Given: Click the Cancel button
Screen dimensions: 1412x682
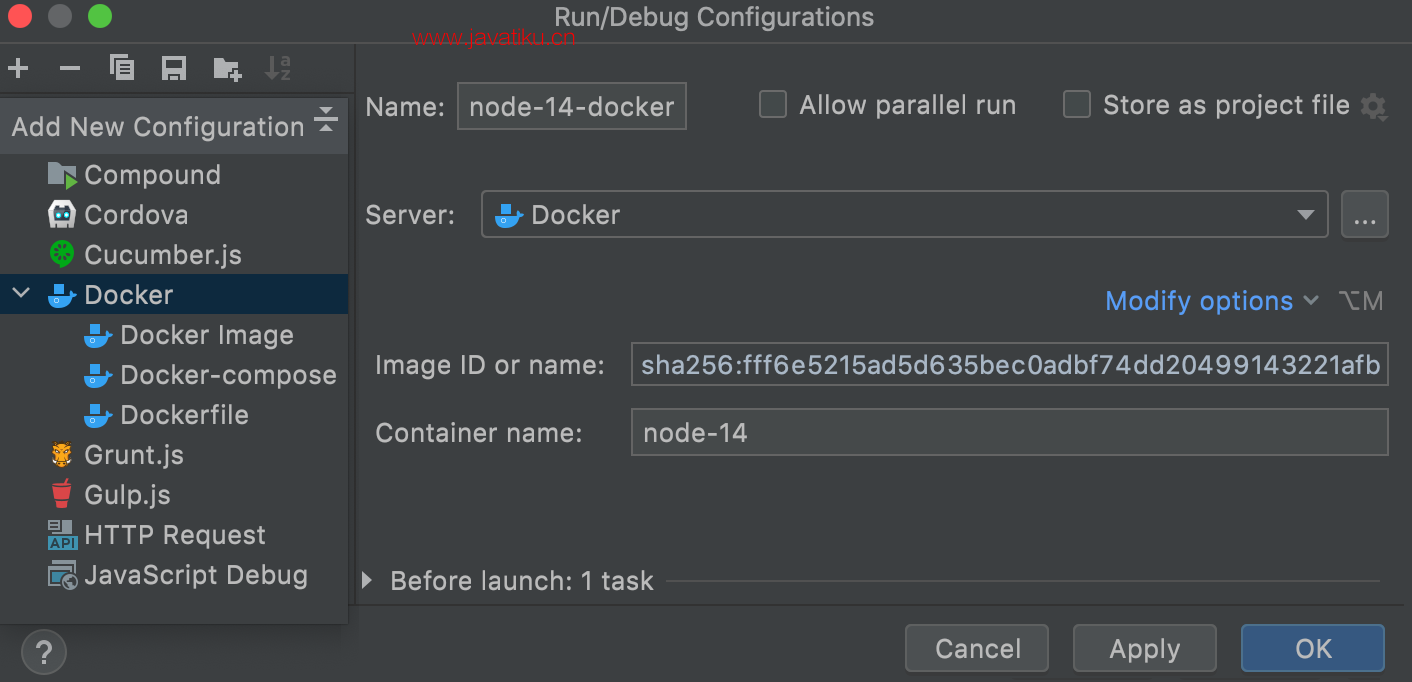Looking at the screenshot, I should pos(977,649).
